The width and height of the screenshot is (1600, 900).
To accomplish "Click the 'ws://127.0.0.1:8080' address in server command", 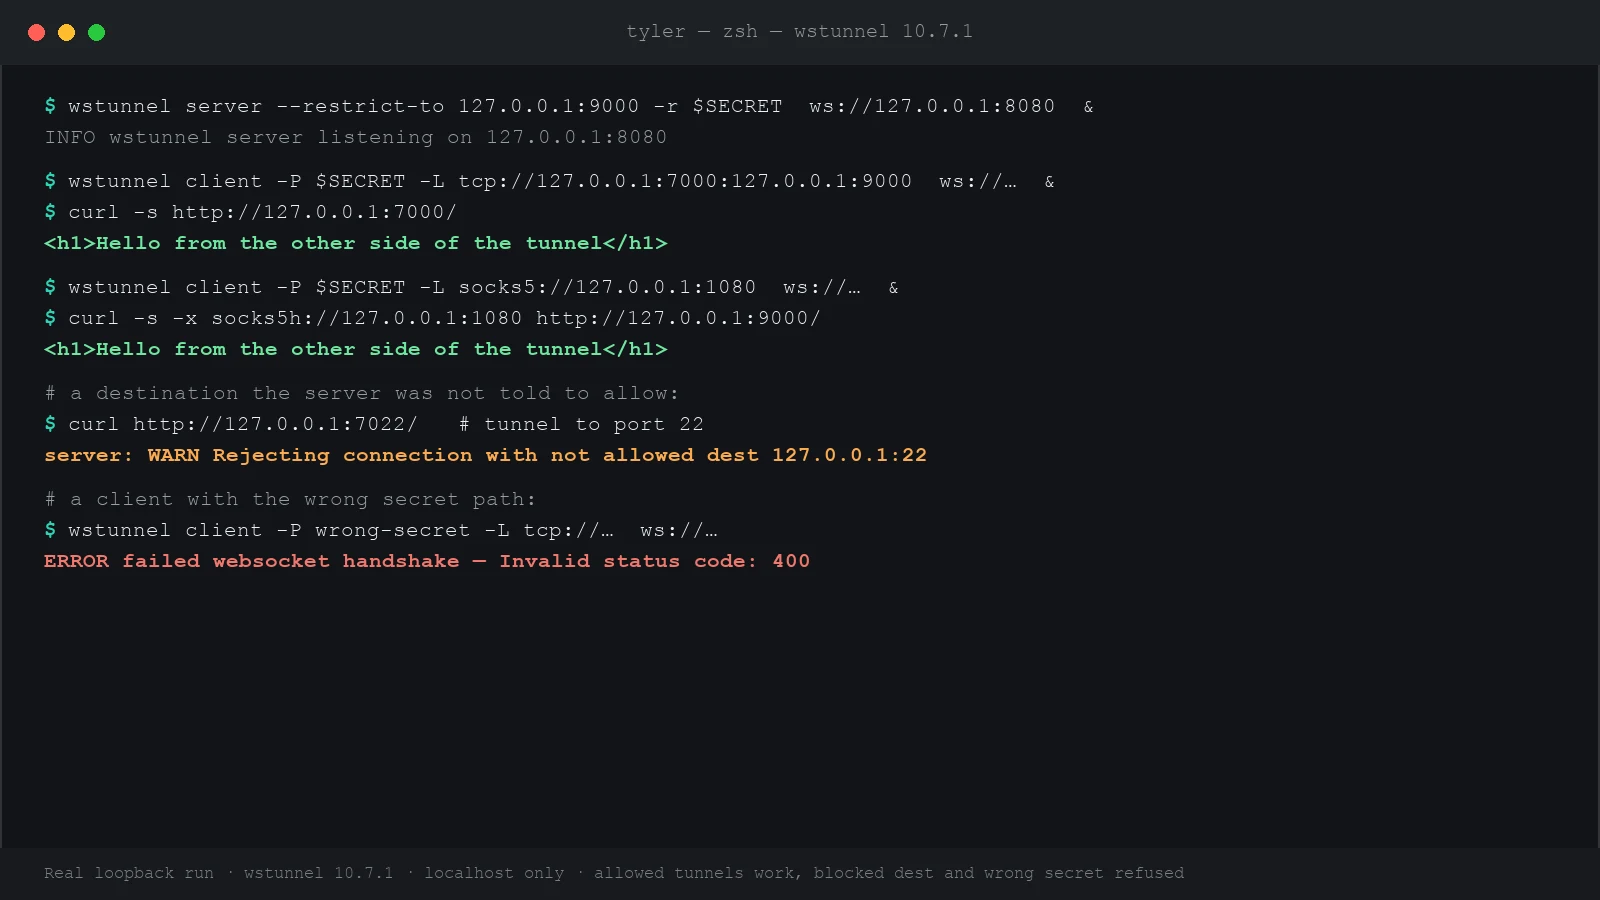I will tap(932, 106).
